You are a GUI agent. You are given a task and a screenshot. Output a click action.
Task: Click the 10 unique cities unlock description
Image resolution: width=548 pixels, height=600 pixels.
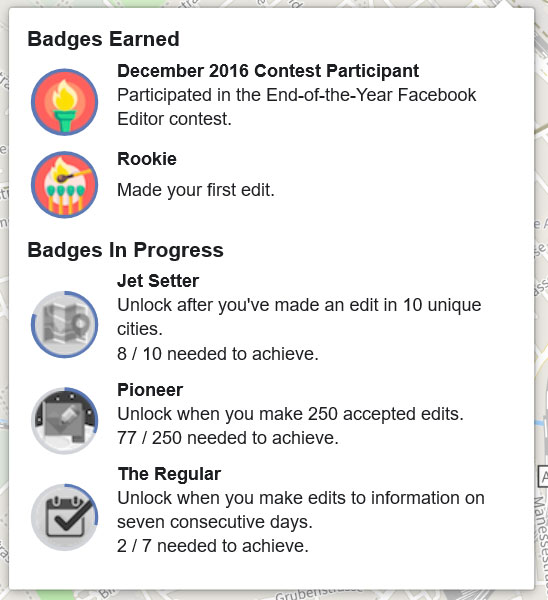(299, 317)
